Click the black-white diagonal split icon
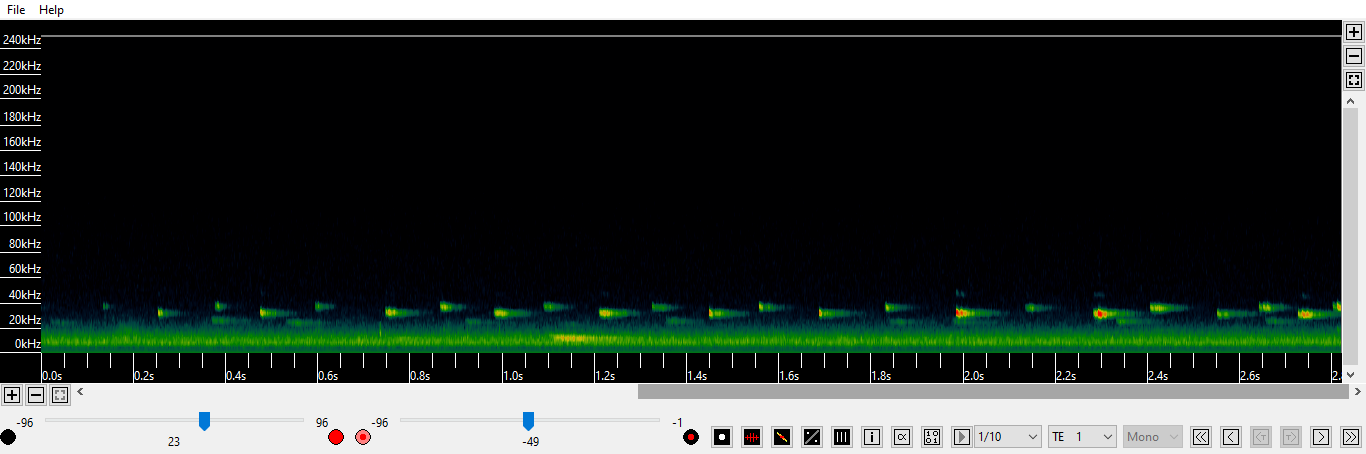Viewport: 1366px width, 454px height. [812, 437]
